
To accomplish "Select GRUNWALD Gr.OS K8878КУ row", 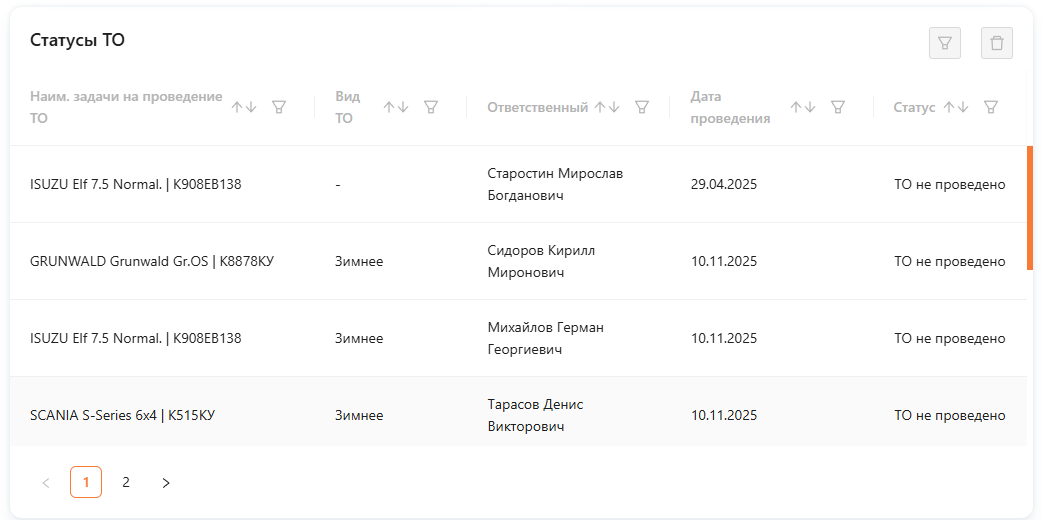I will 152,261.
